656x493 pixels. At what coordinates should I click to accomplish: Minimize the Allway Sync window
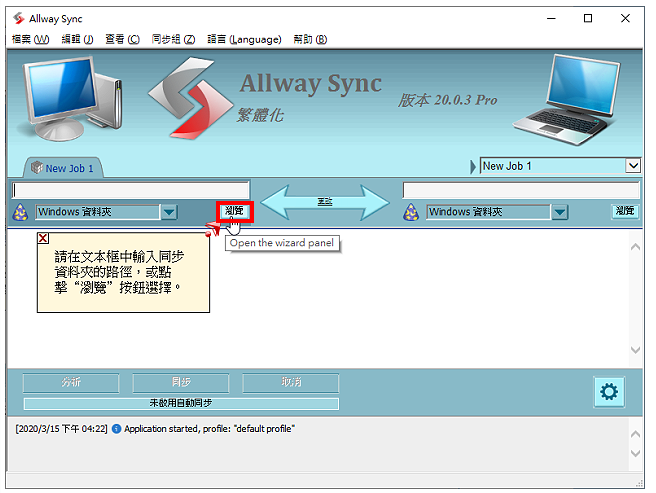[551, 18]
